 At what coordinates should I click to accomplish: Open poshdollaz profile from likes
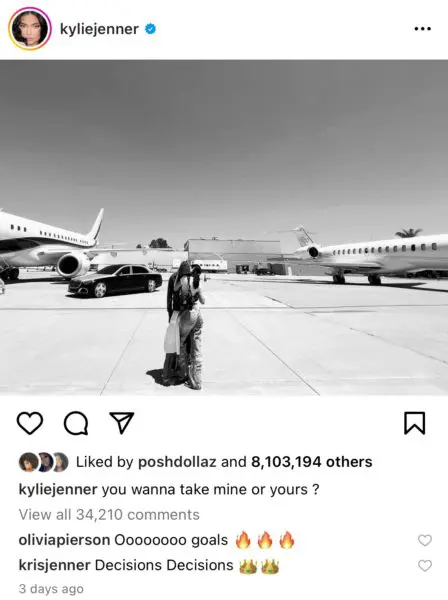point(177,462)
